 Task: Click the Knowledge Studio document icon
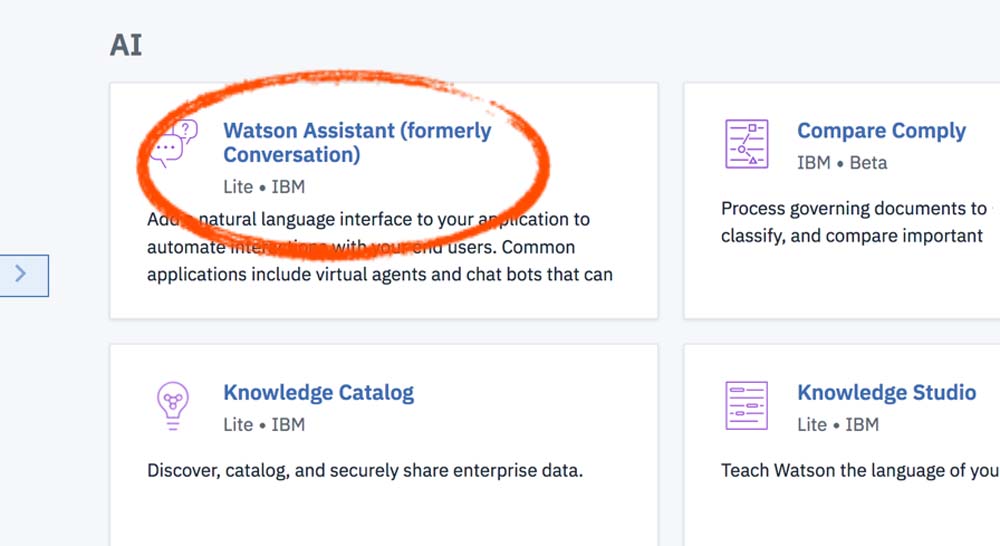coord(745,405)
